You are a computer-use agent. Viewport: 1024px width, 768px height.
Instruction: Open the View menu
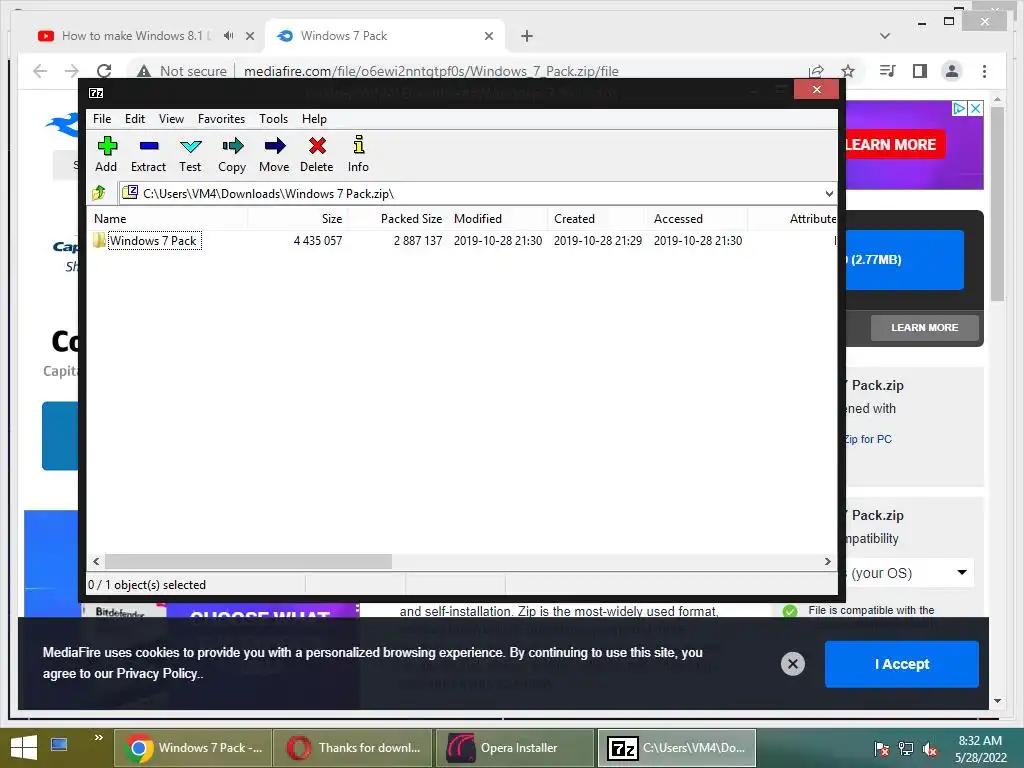pyautogui.click(x=171, y=119)
